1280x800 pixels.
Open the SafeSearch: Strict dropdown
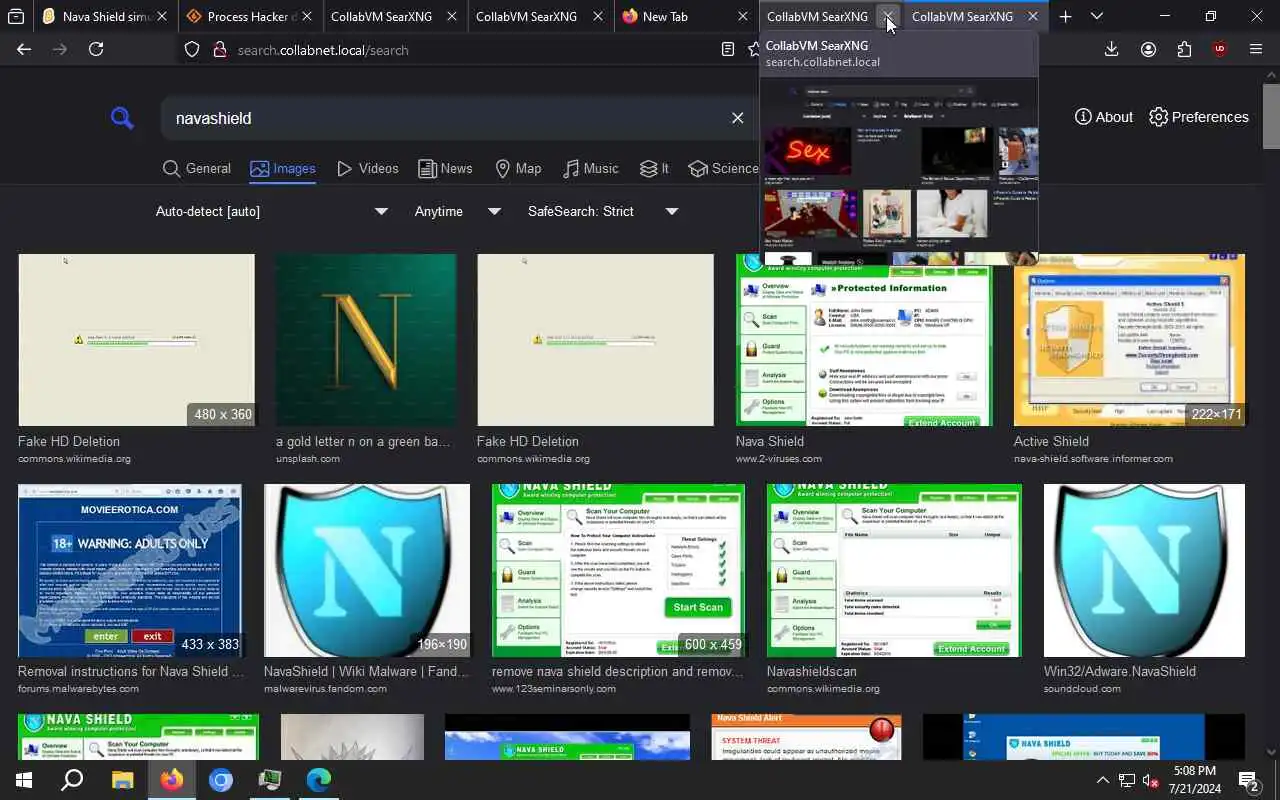click(x=603, y=211)
